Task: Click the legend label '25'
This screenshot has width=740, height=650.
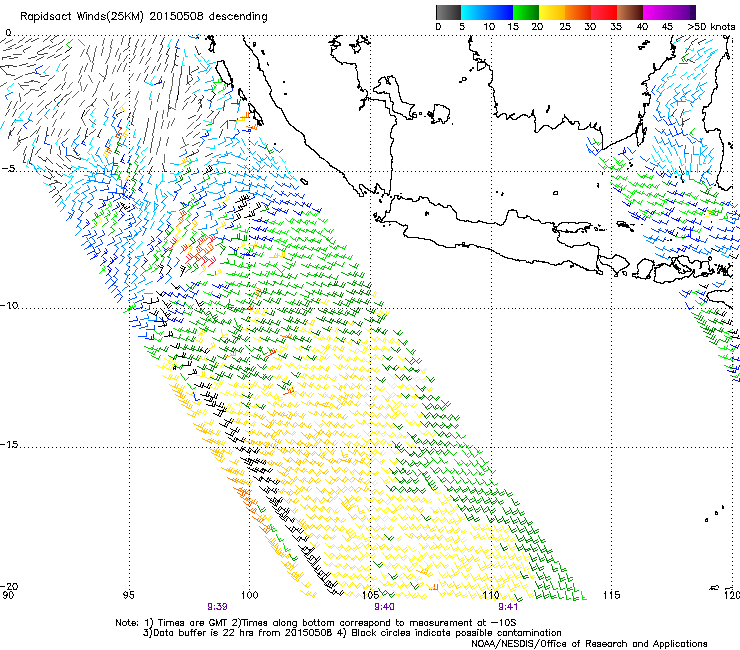Action: [565, 27]
